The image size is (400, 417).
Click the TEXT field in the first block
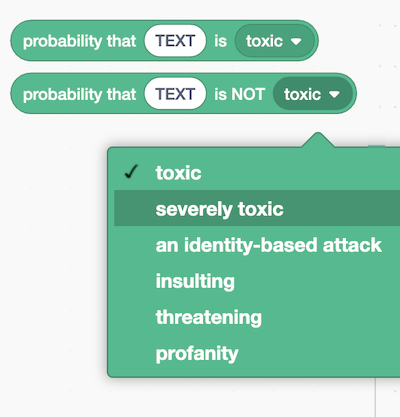tap(175, 41)
